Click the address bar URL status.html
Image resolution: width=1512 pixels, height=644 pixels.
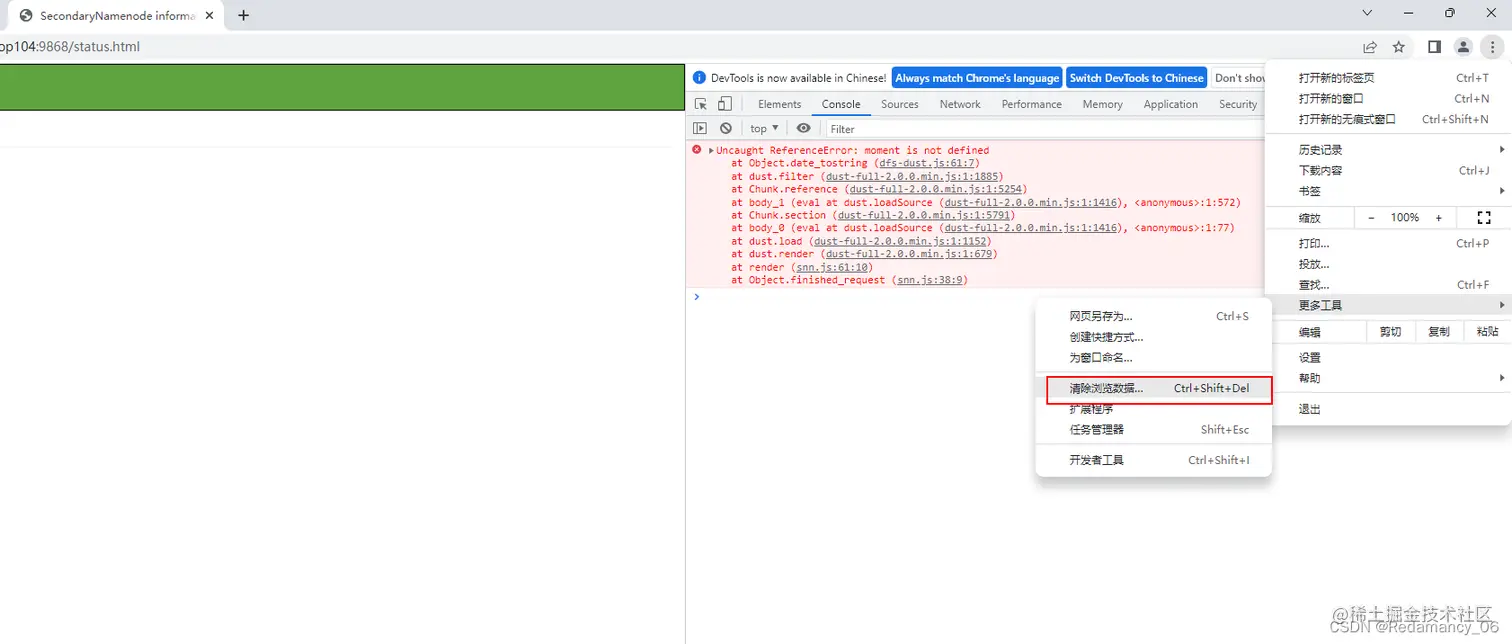coord(69,47)
